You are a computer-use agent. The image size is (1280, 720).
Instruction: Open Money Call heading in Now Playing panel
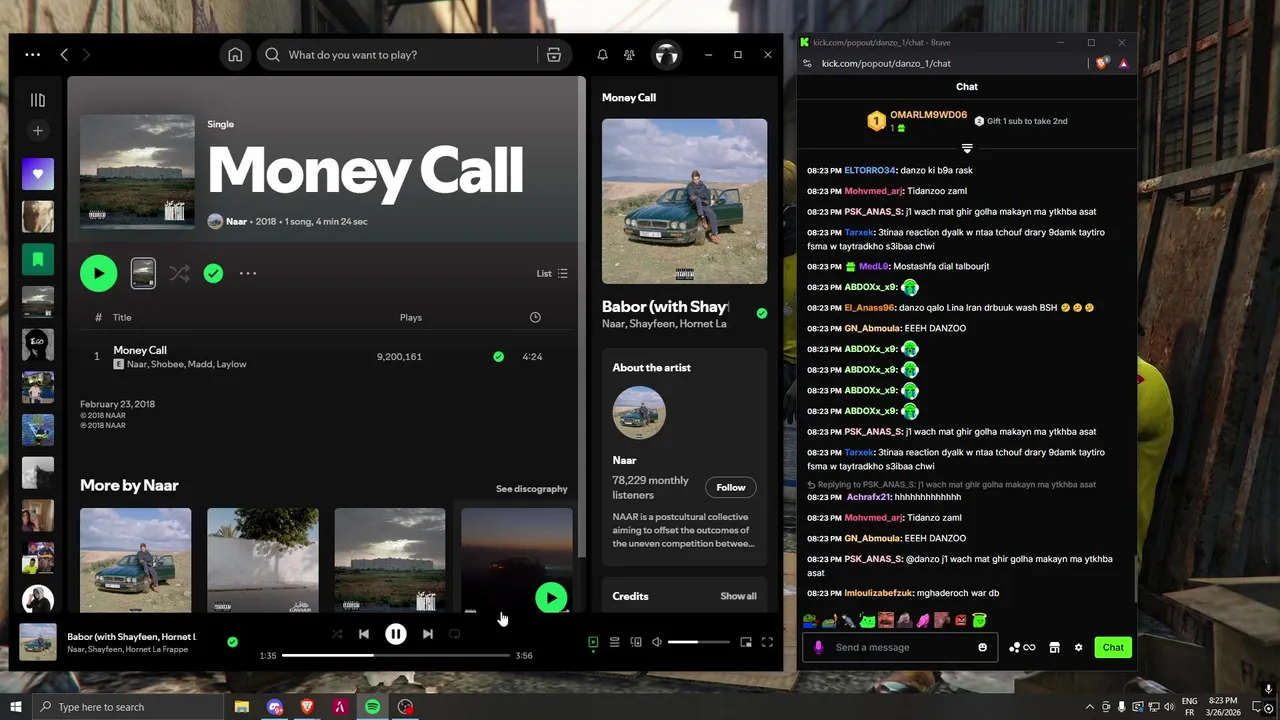[x=629, y=97]
